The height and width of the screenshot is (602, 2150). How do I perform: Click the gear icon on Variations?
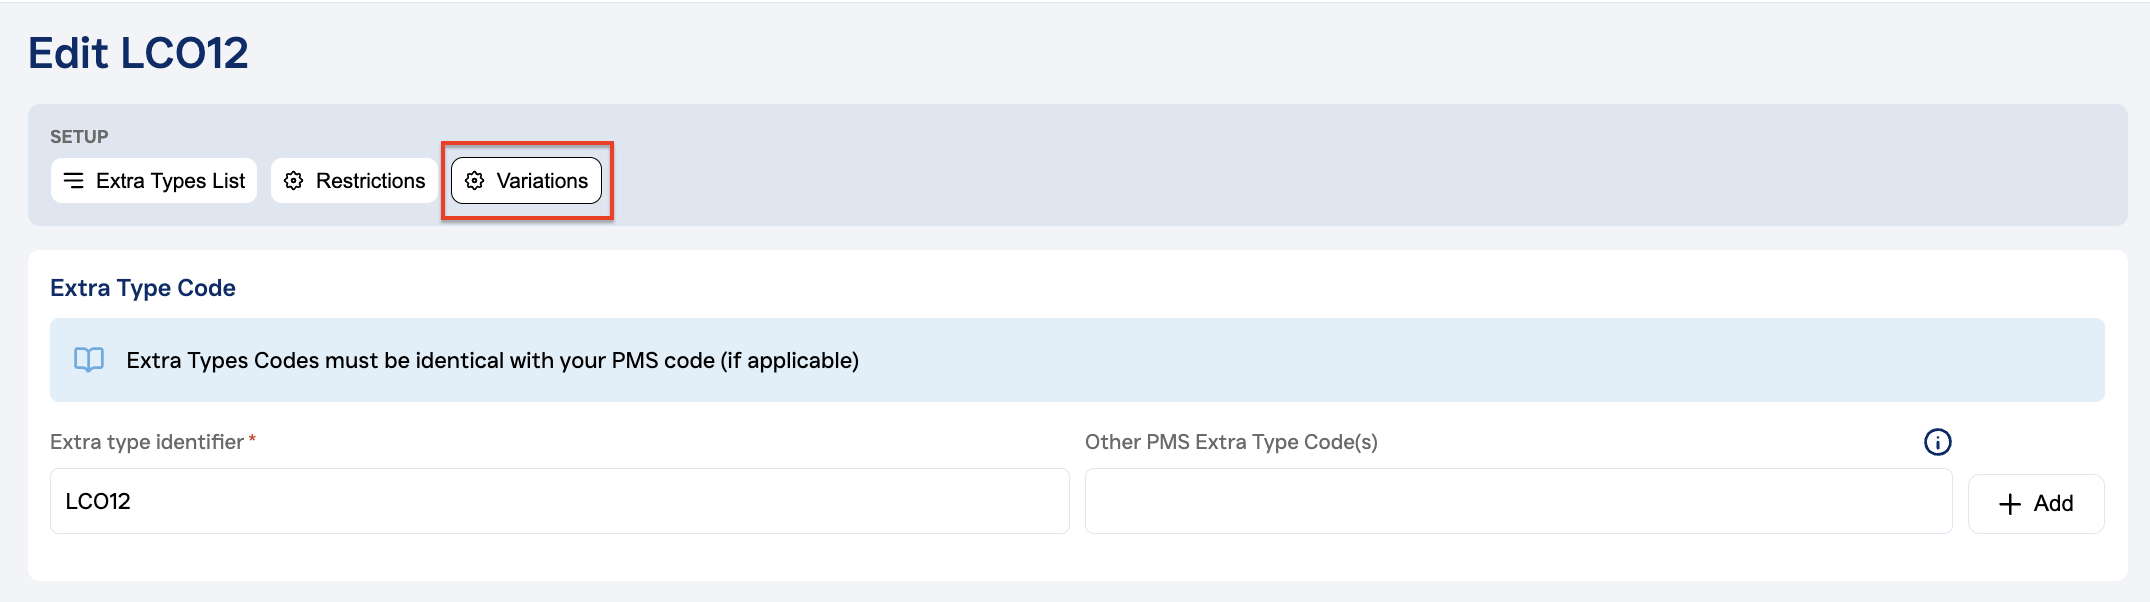475,181
